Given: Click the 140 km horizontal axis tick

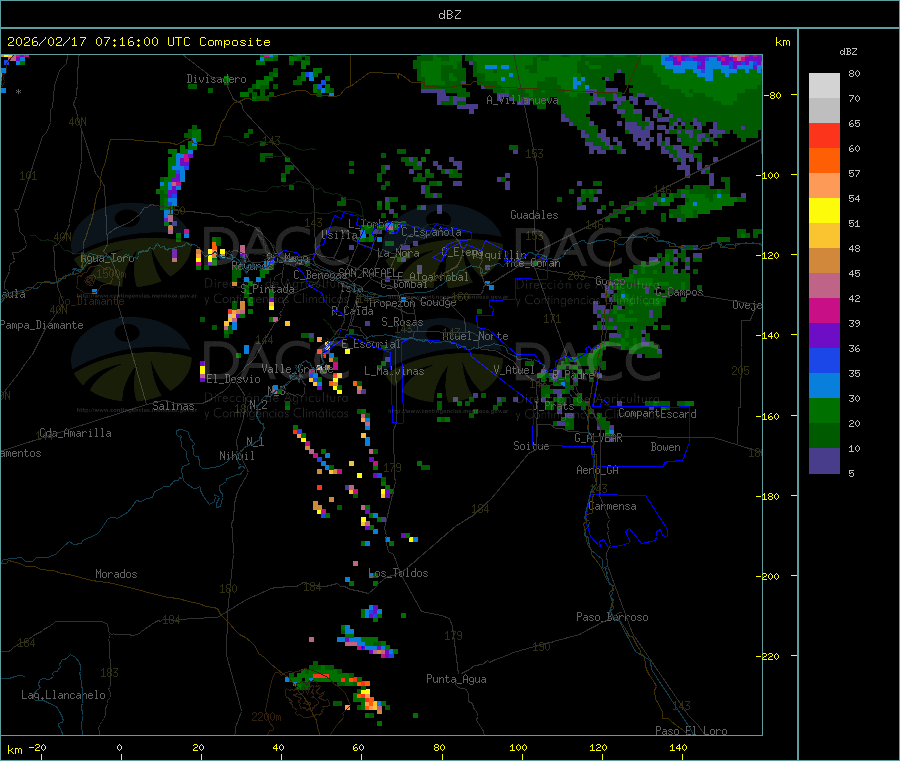Looking at the screenshot, I should click(678, 747).
